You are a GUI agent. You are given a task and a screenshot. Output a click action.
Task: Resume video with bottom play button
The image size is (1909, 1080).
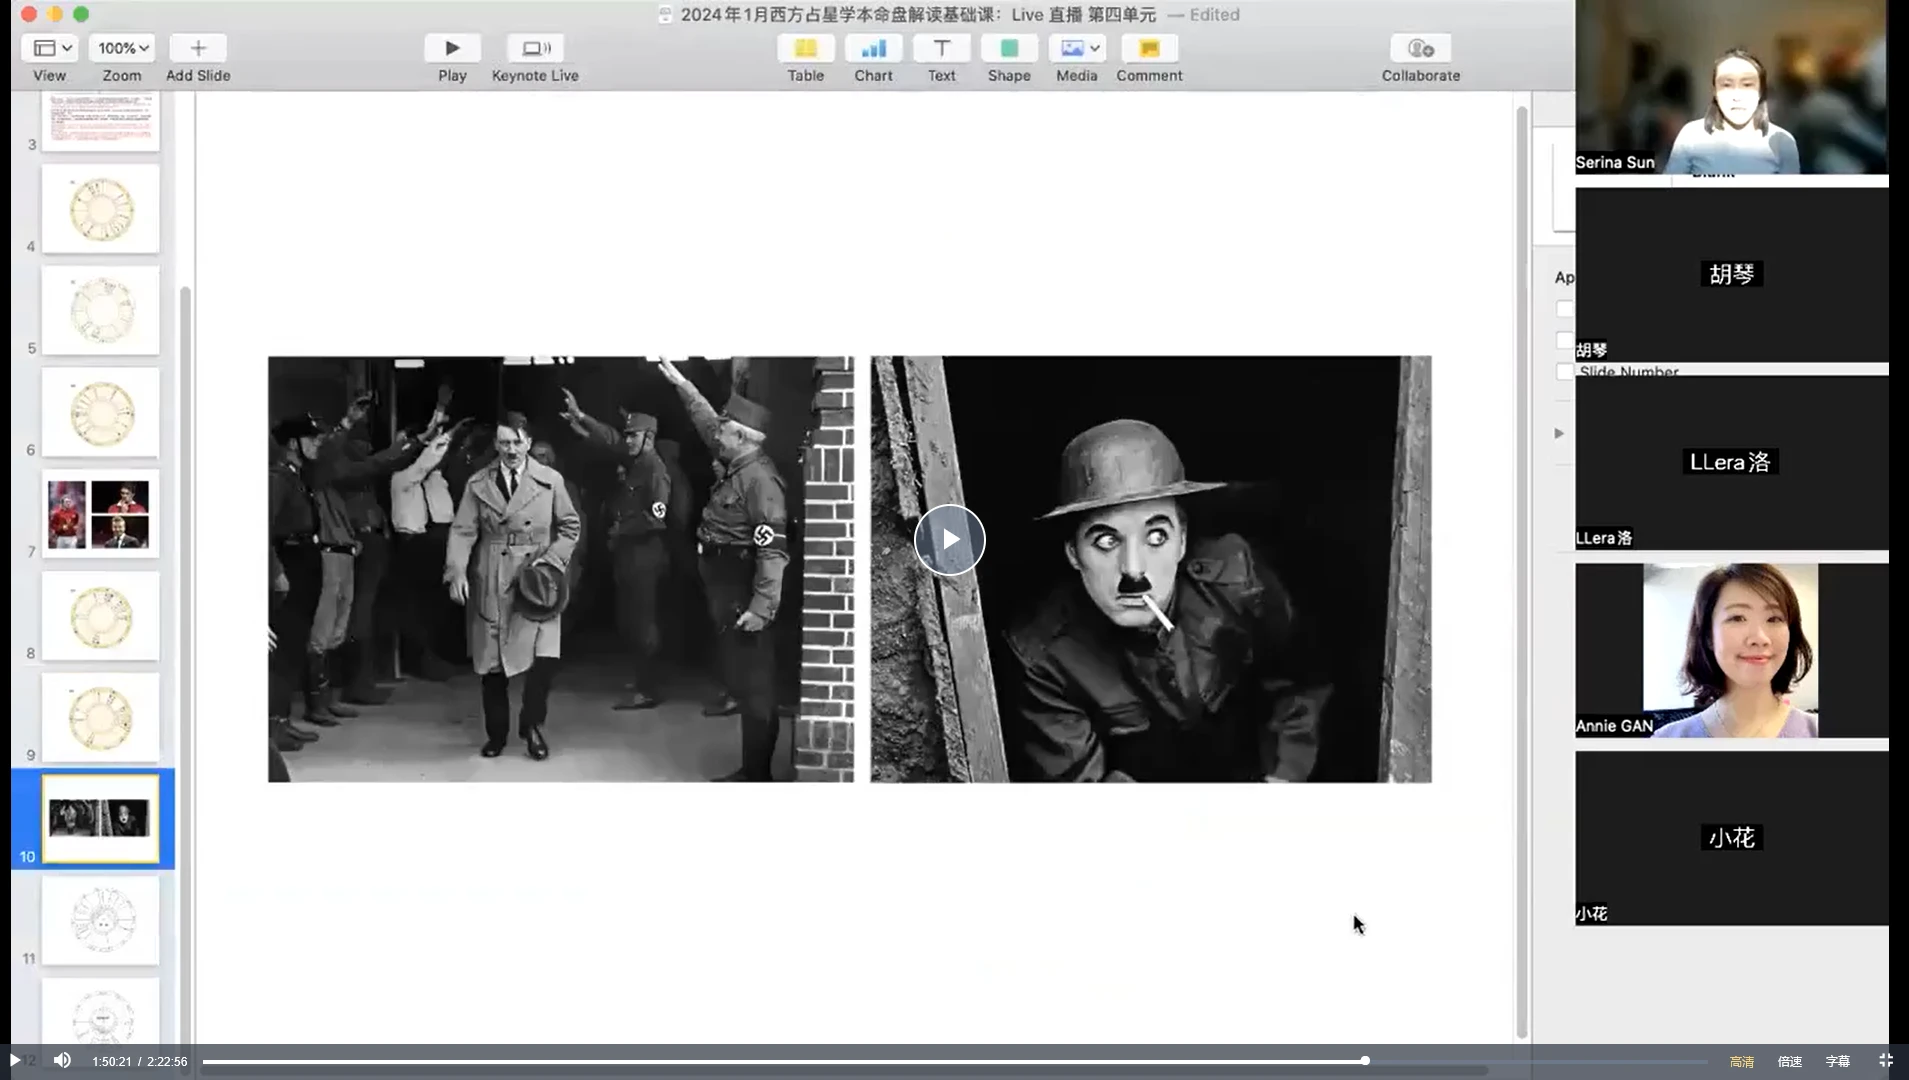click(x=14, y=1060)
